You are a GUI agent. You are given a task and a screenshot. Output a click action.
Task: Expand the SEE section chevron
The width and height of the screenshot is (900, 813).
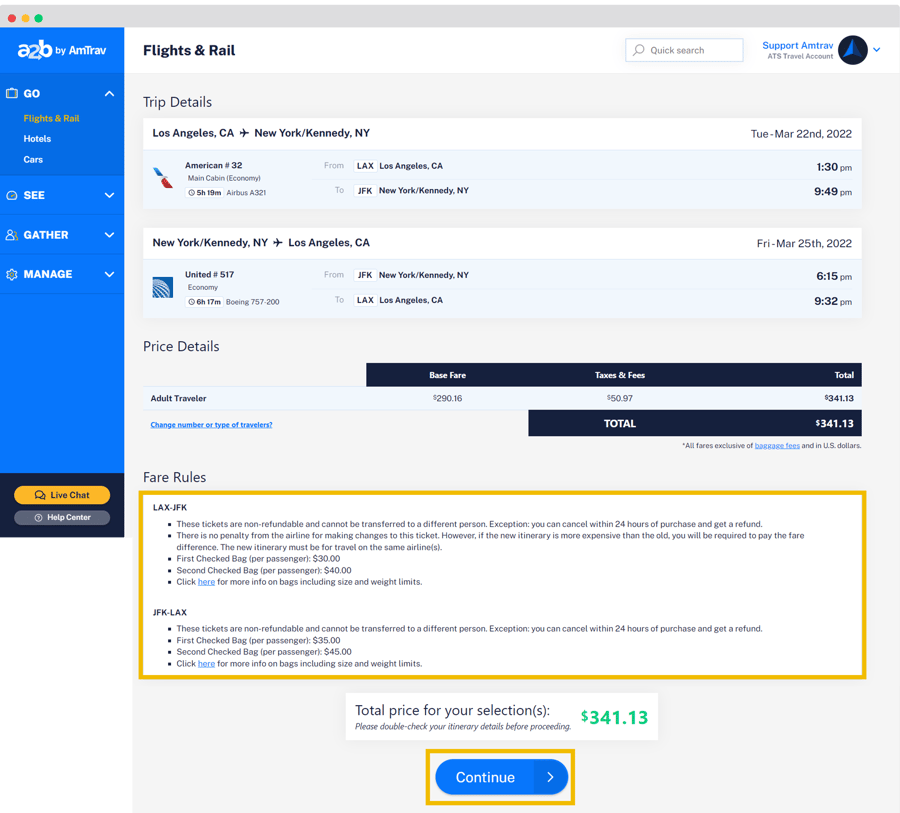[109, 195]
